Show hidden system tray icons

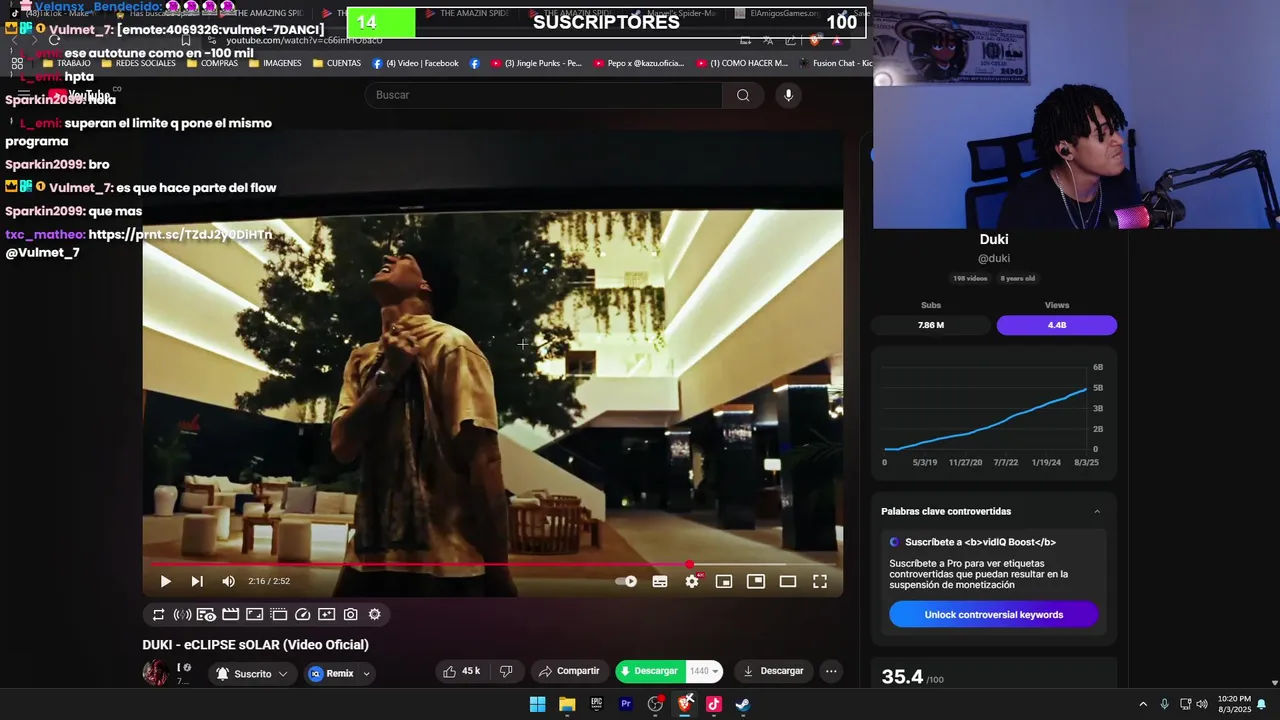pyautogui.click(x=1143, y=704)
